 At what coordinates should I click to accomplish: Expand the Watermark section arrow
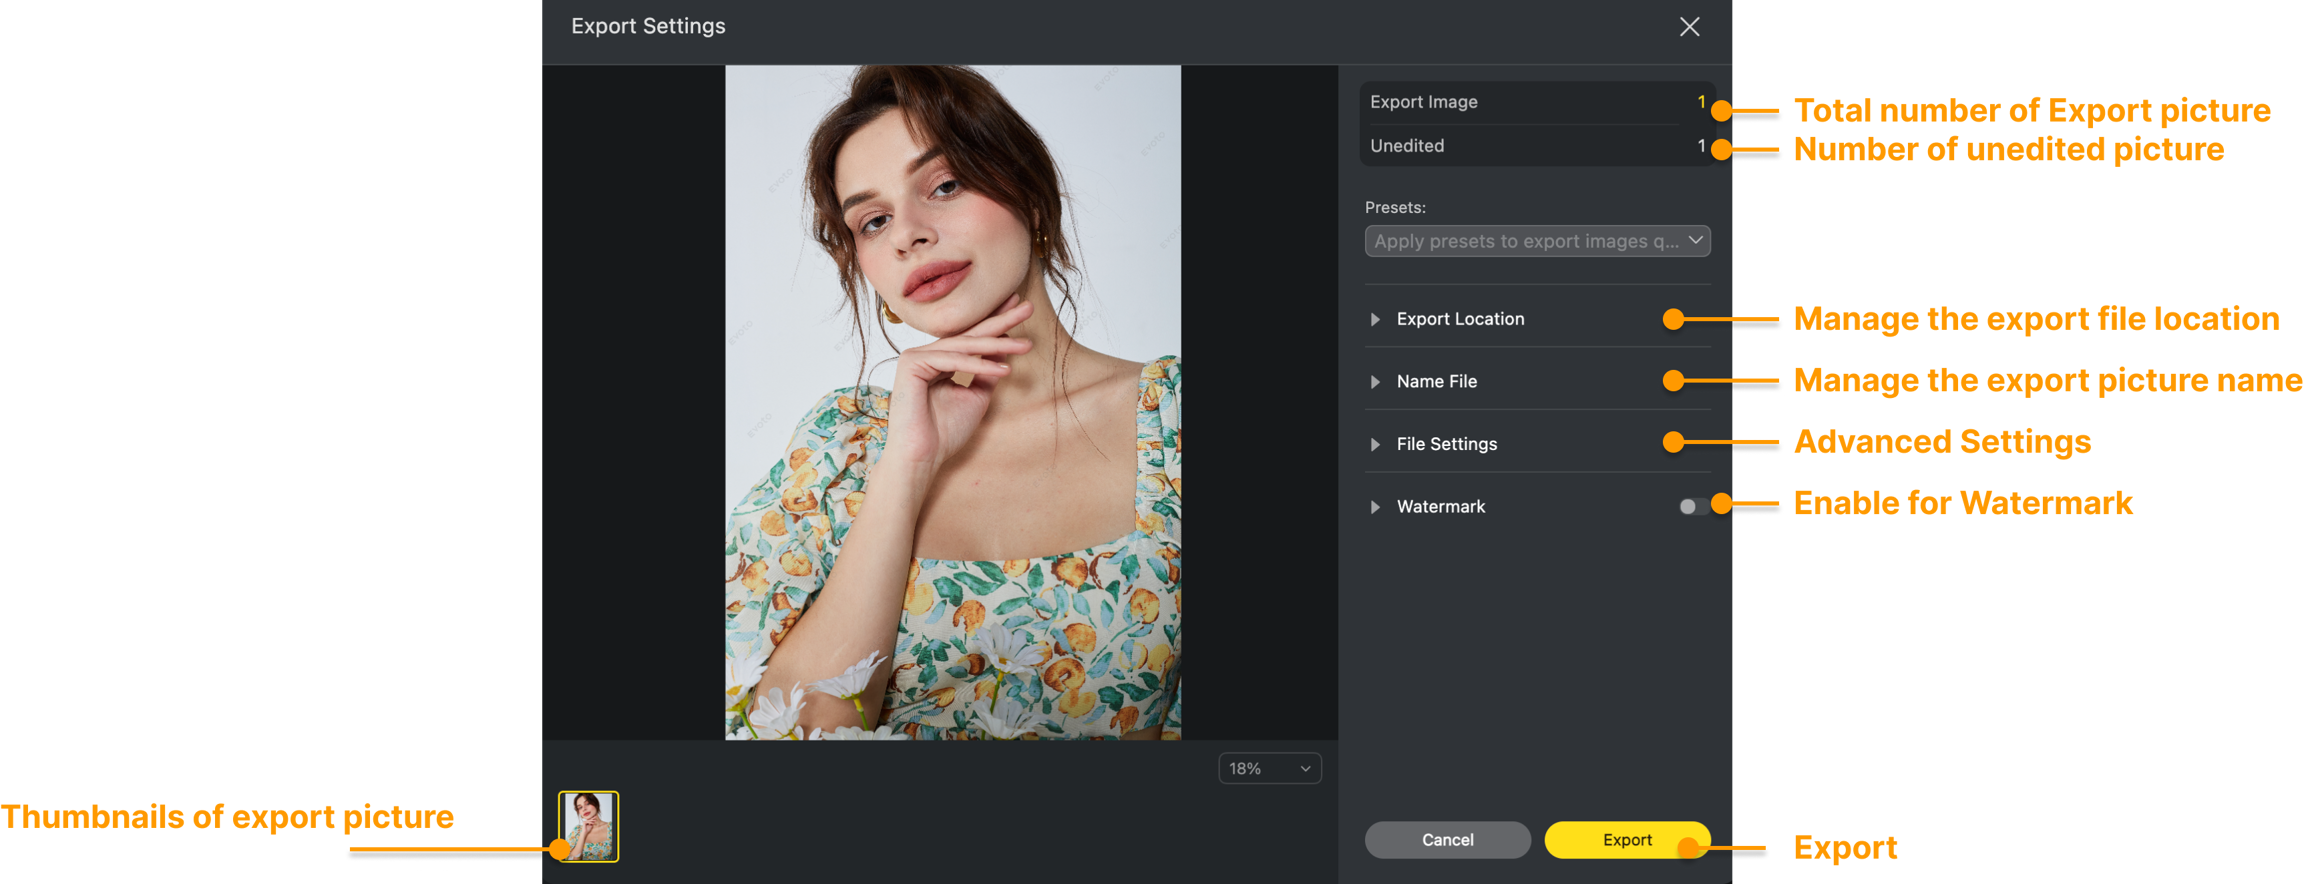coord(1375,507)
